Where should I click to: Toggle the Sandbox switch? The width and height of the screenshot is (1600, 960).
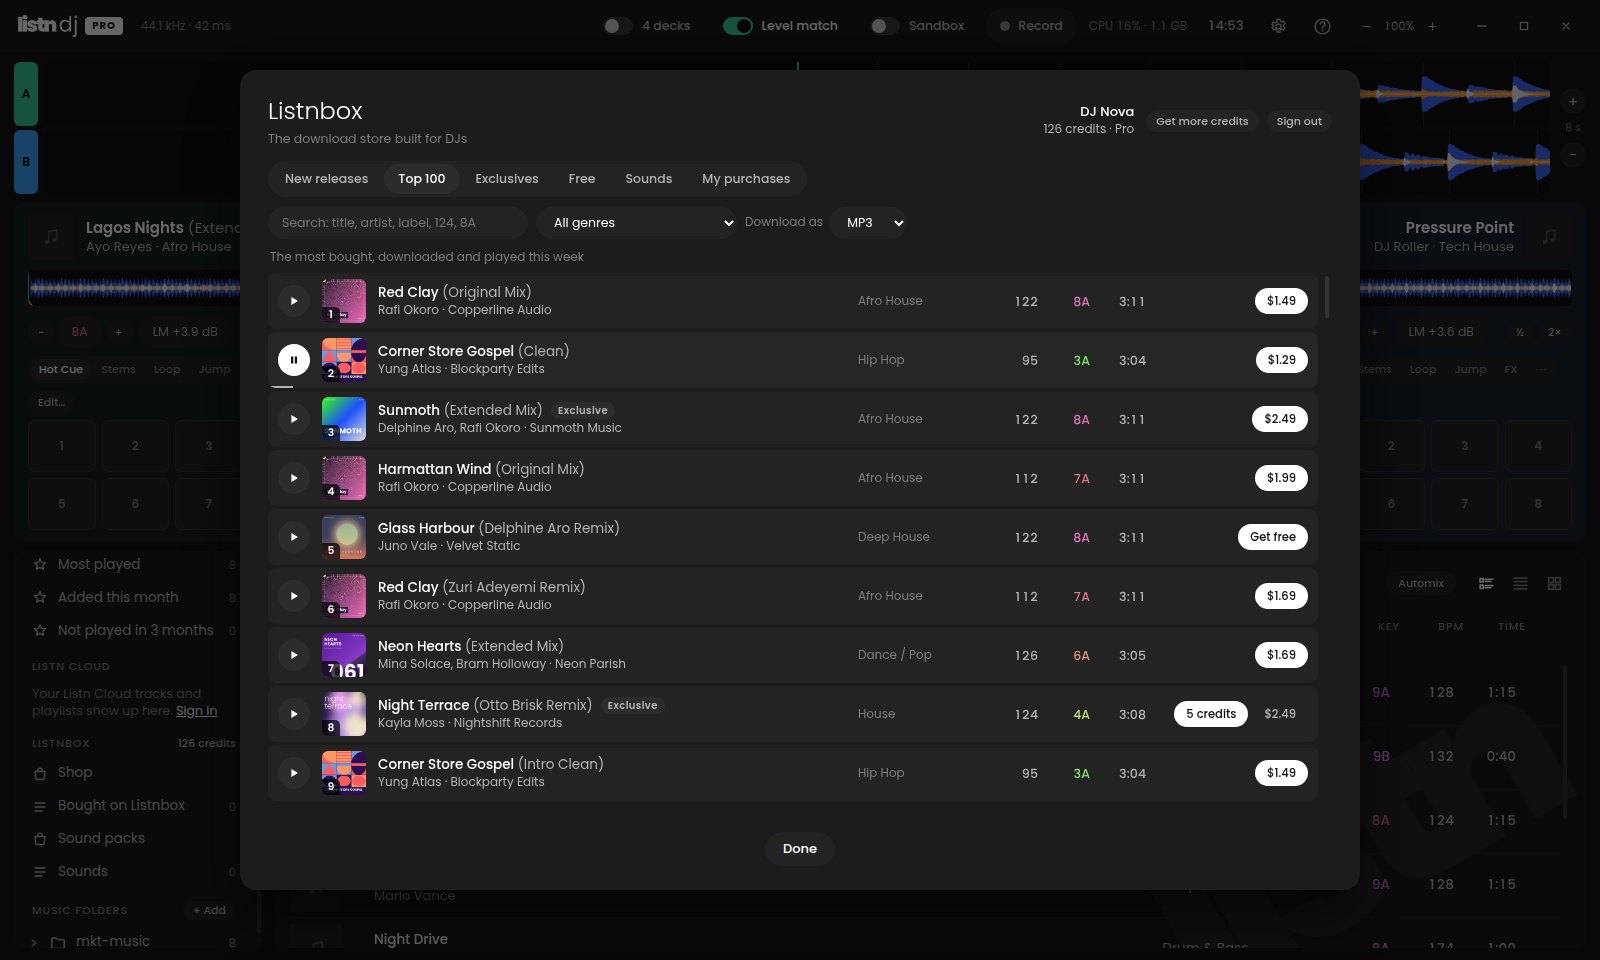(x=885, y=26)
